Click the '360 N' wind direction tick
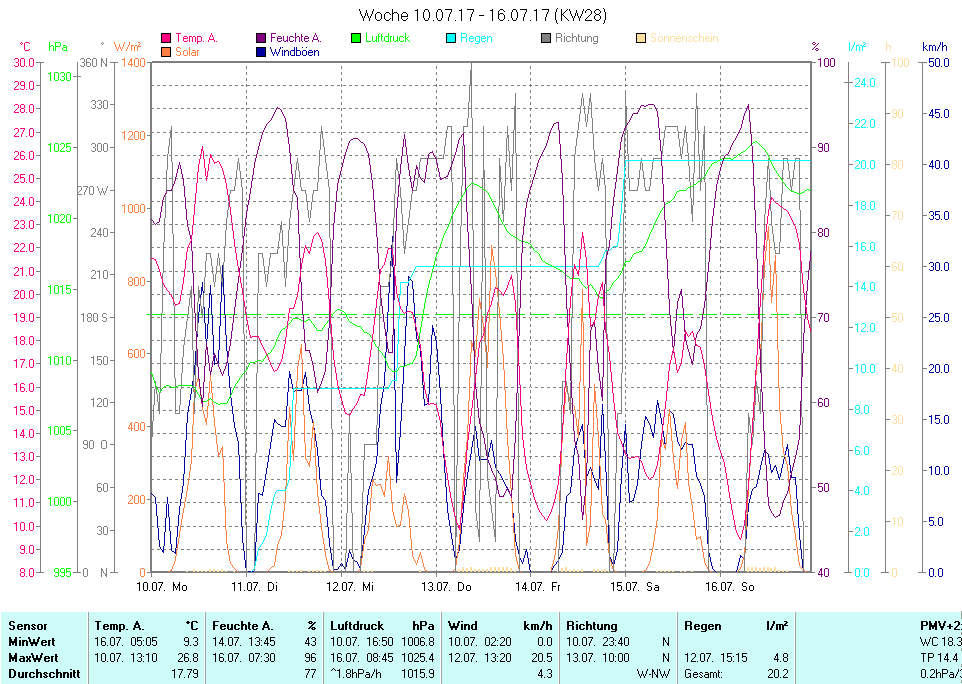This screenshot has height=684, width=962. point(94,63)
